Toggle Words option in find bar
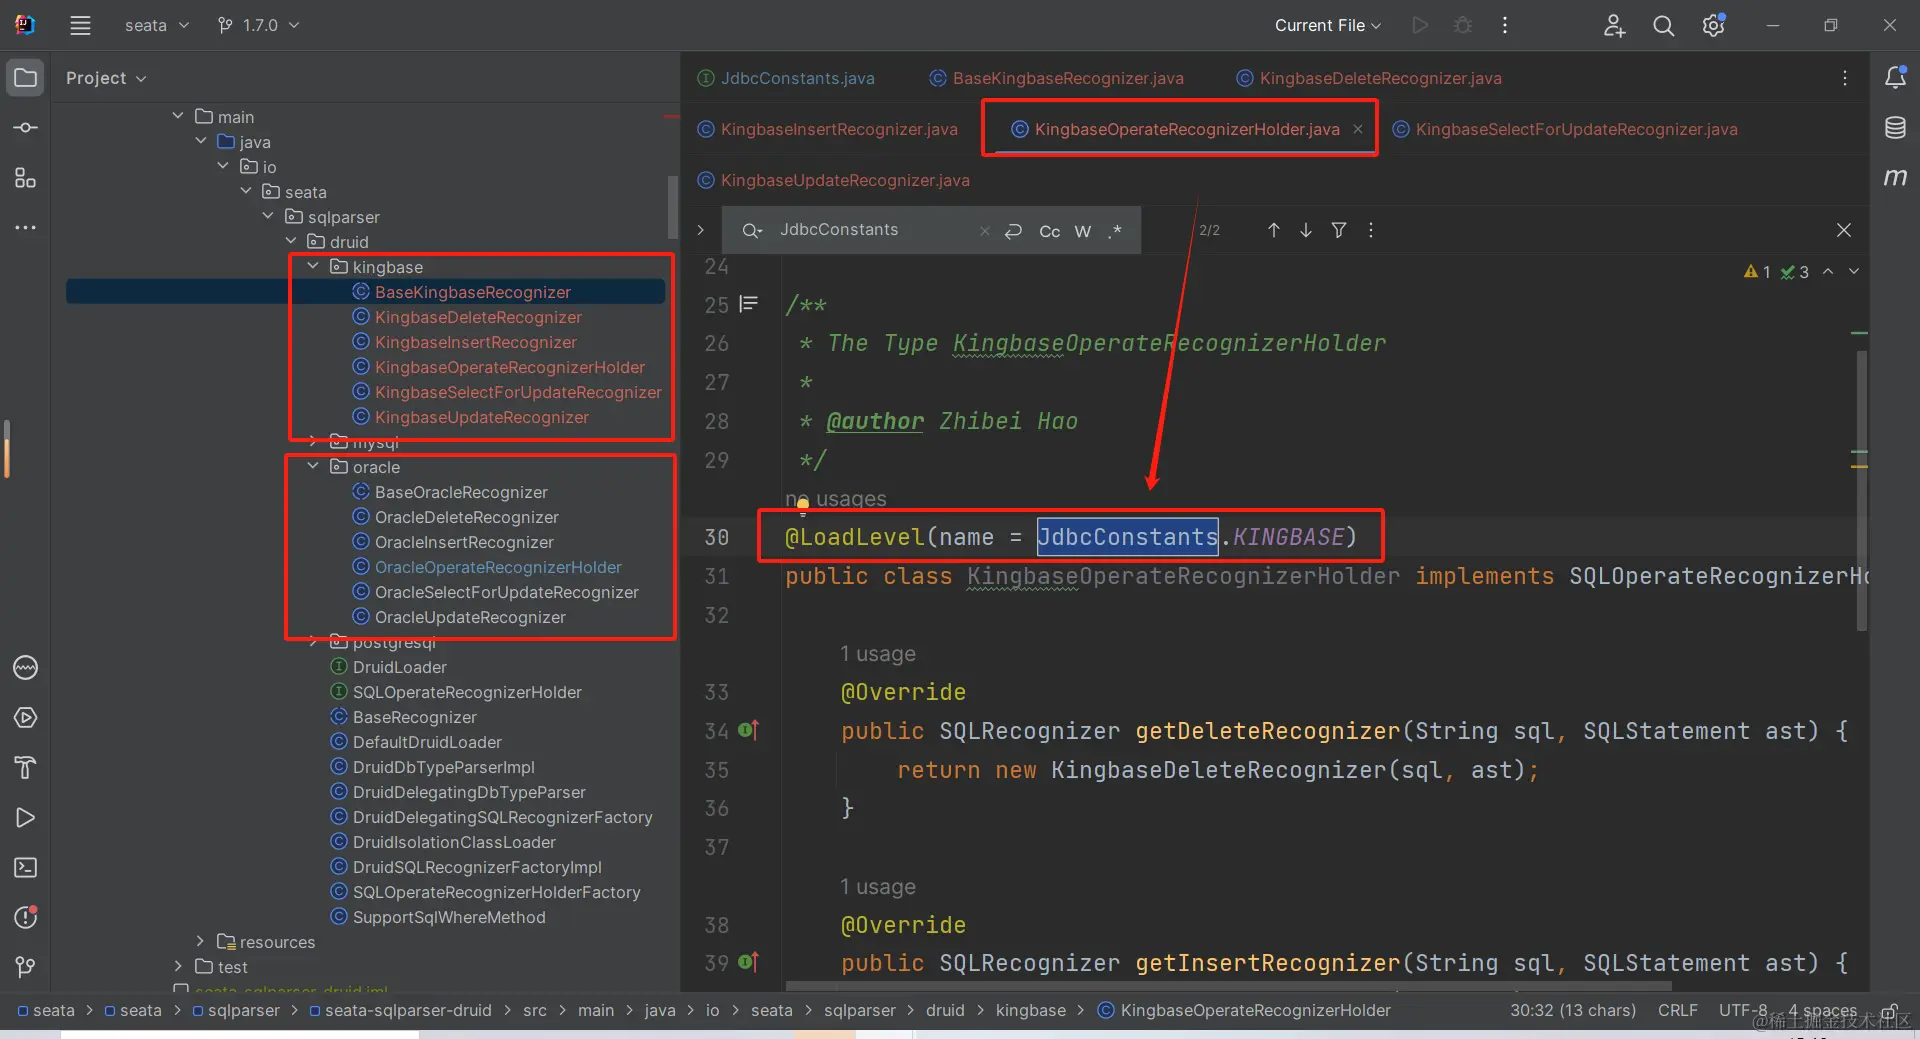This screenshot has width=1920, height=1039. point(1083,231)
